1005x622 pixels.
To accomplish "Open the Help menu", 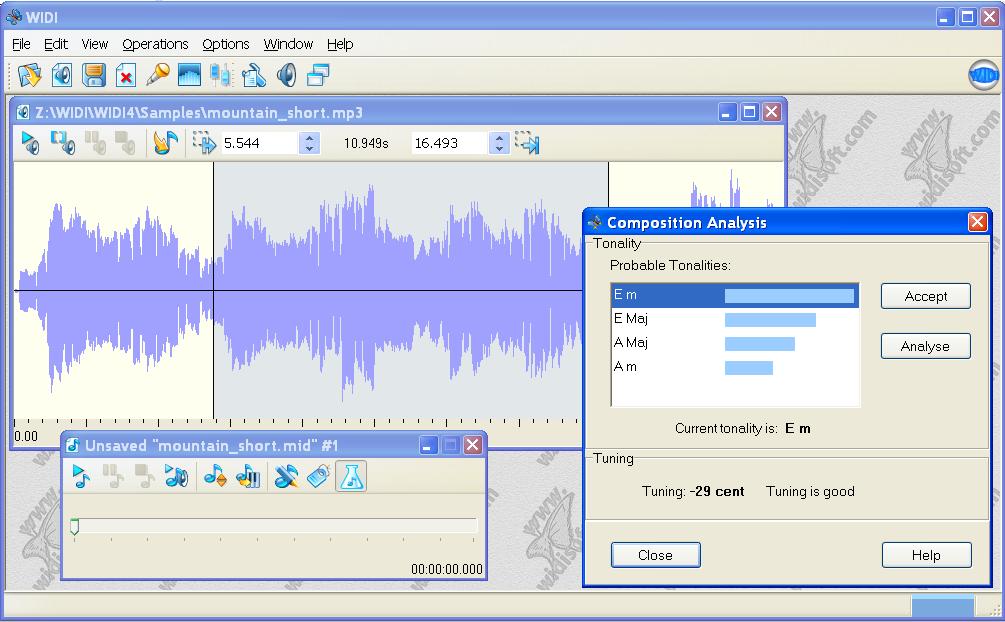I will pyautogui.click(x=340, y=44).
